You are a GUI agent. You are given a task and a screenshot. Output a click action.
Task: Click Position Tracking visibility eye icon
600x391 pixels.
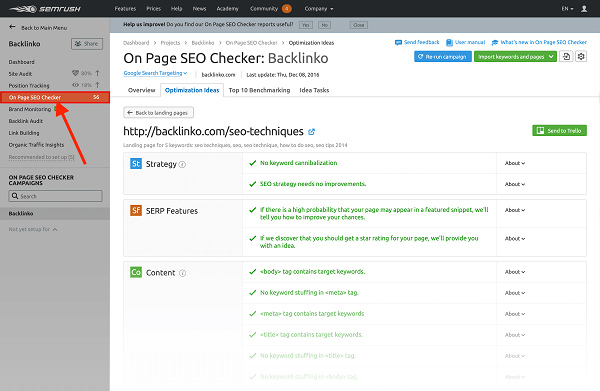click(75, 85)
